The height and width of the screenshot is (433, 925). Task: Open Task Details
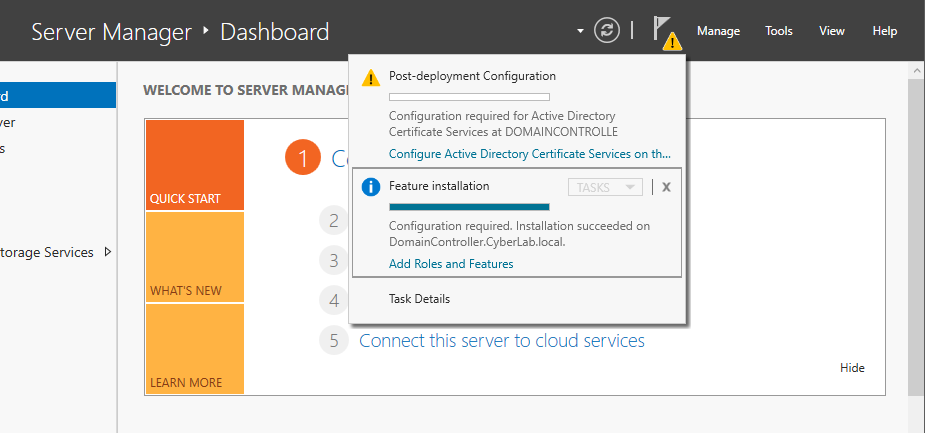click(x=419, y=299)
